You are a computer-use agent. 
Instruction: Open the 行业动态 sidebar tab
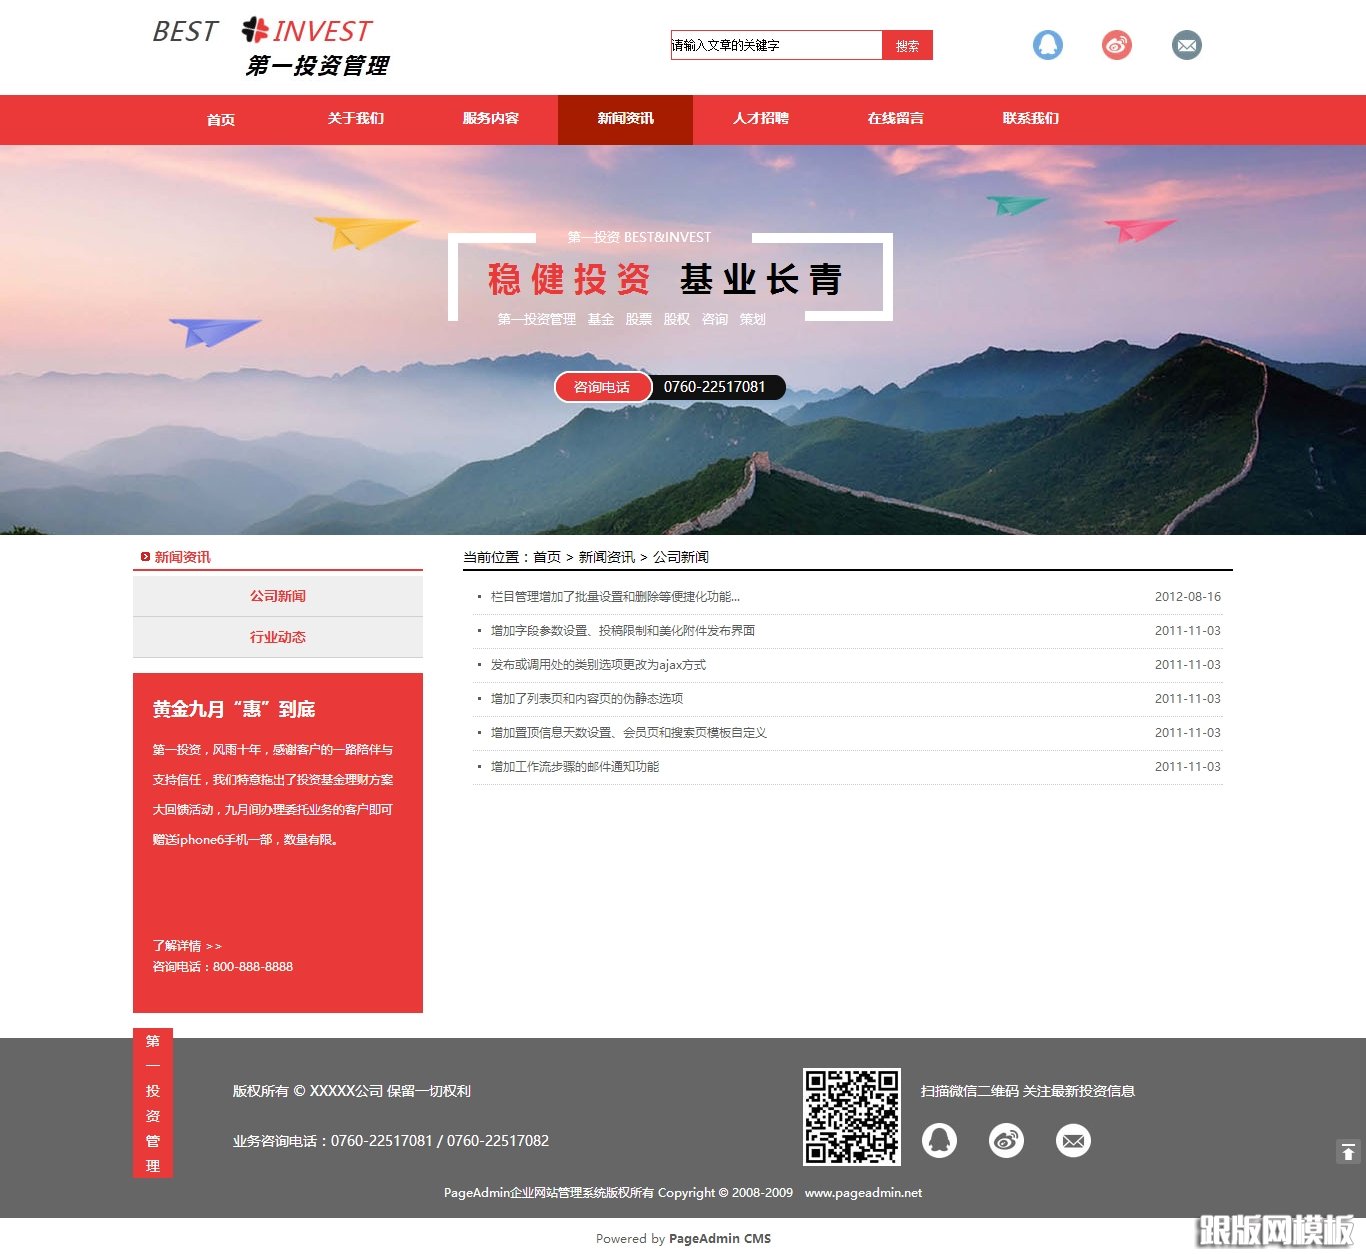click(x=277, y=636)
